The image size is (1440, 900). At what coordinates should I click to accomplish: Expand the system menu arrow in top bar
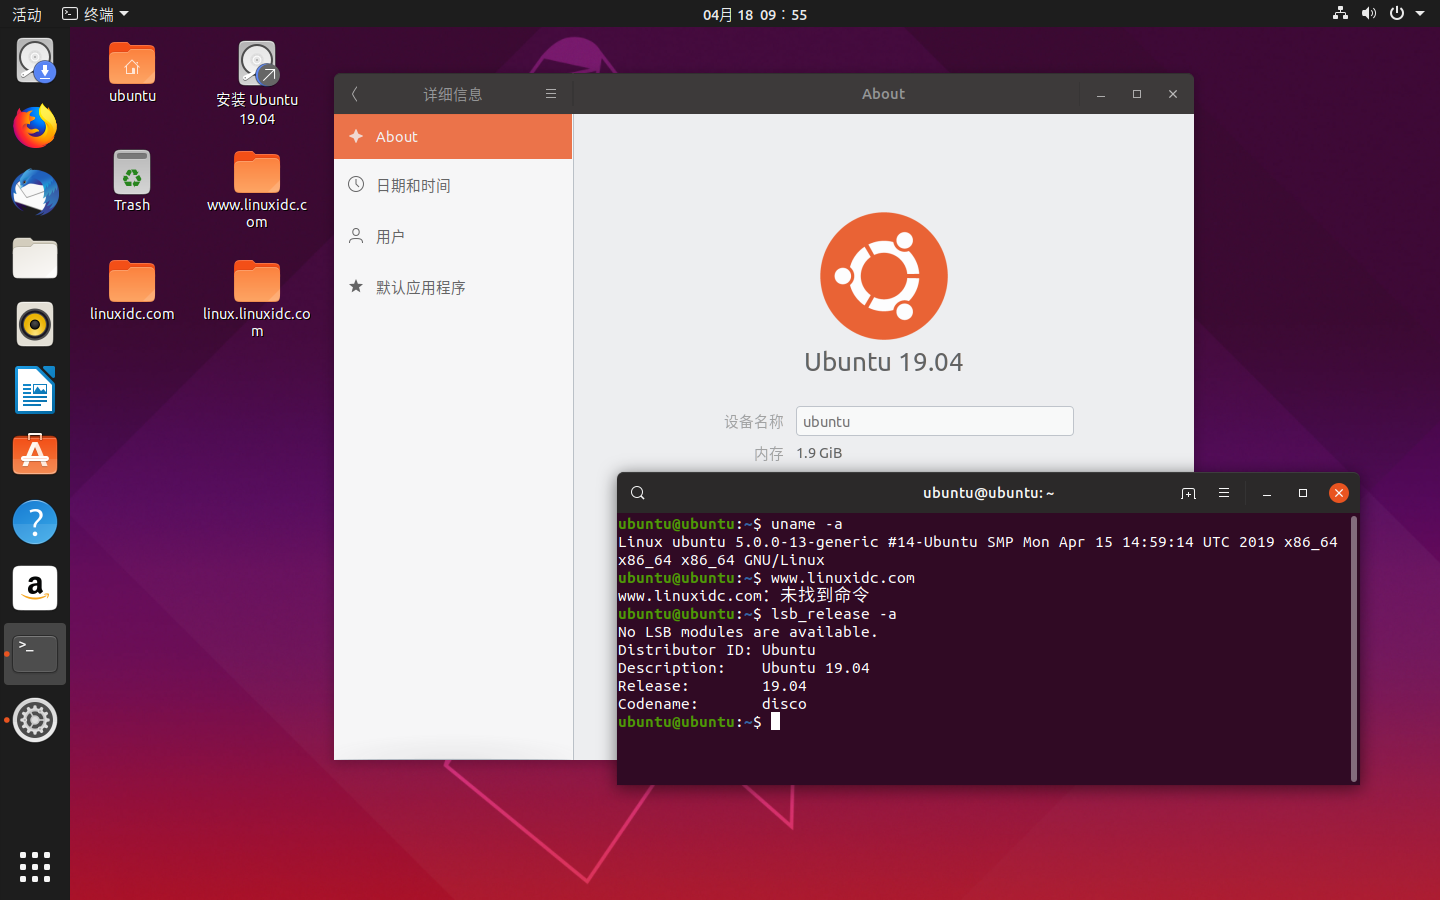1420,14
